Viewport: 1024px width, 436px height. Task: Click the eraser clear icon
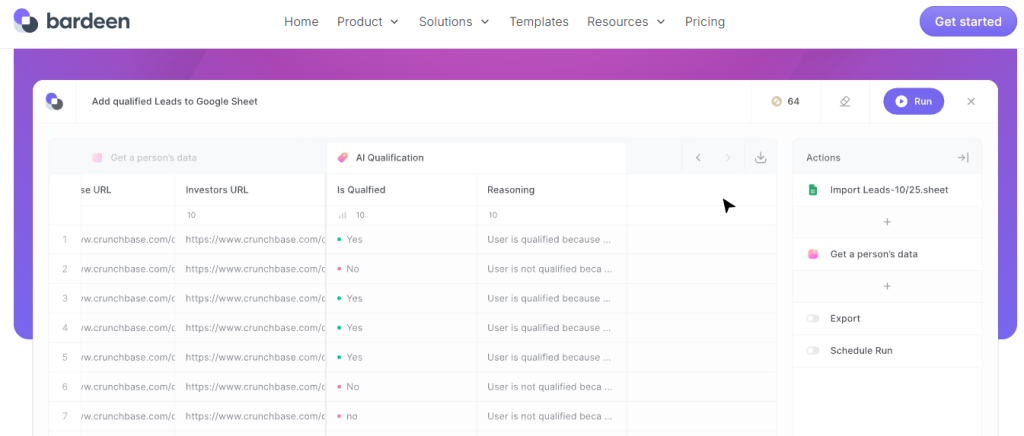844,101
